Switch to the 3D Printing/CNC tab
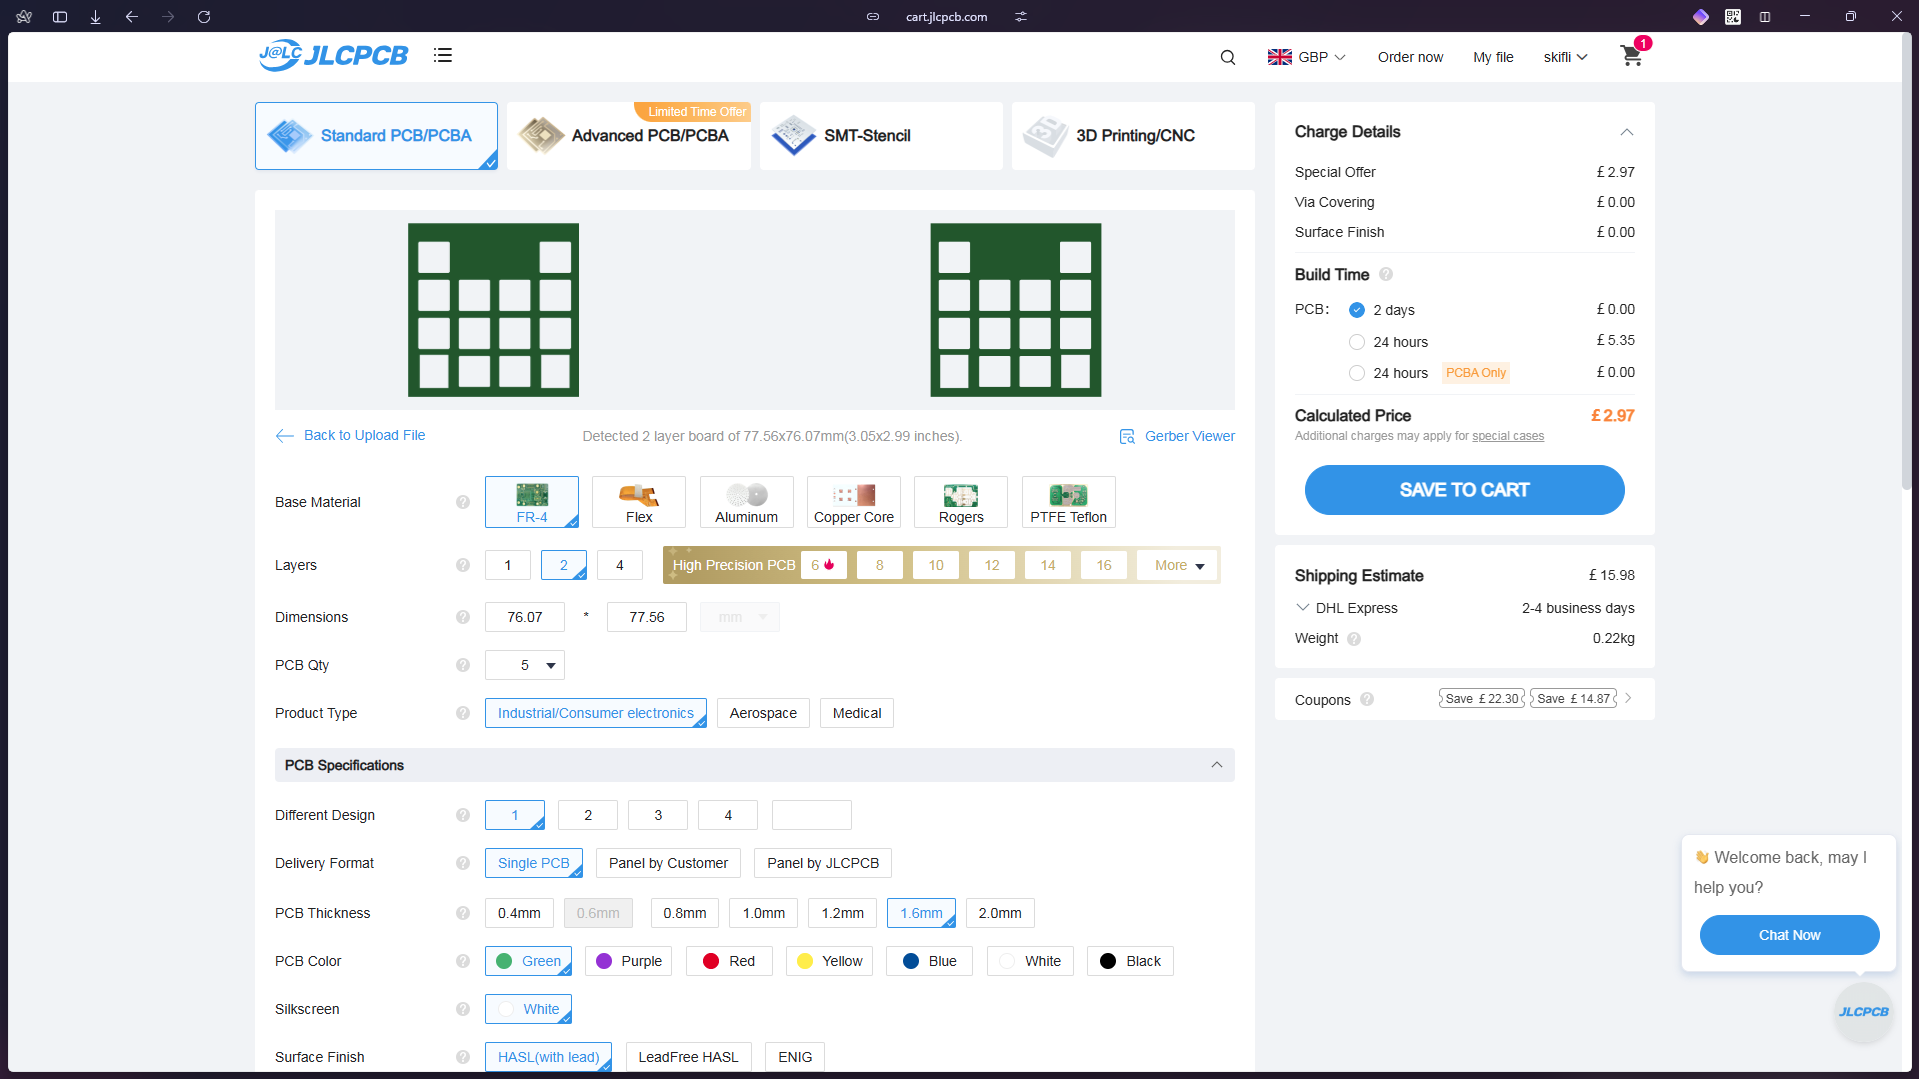The width and height of the screenshot is (1919, 1079). 1133,136
